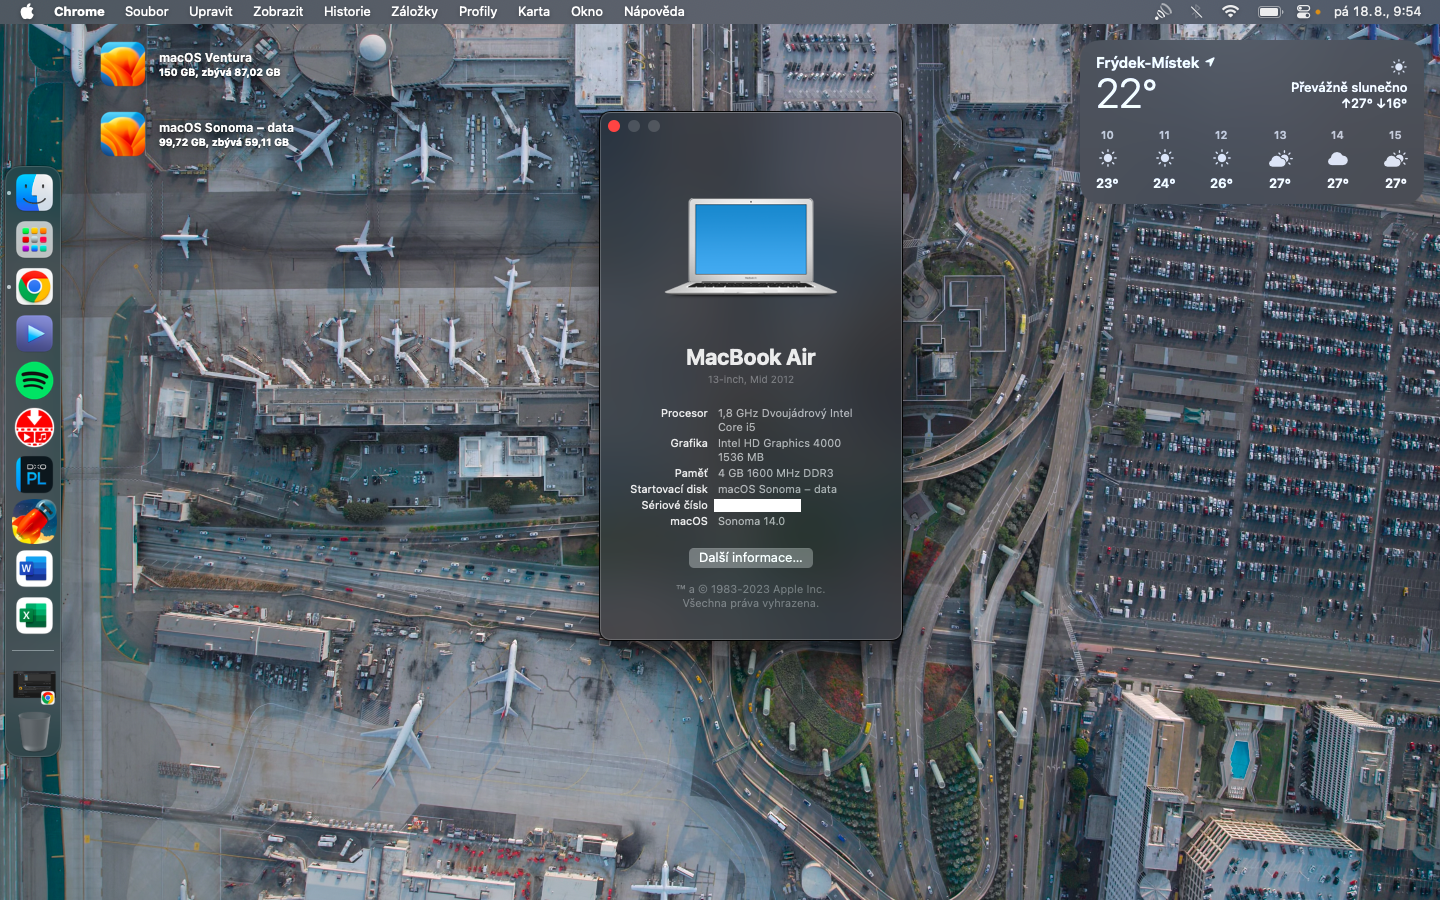Open the Historie menu
The width and height of the screenshot is (1440, 900).
pos(347,12)
